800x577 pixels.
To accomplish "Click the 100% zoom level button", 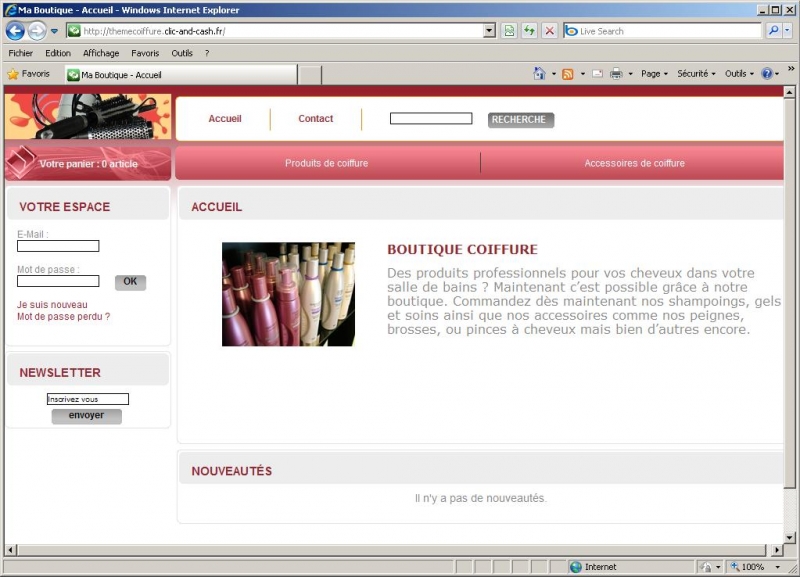I will coord(747,567).
